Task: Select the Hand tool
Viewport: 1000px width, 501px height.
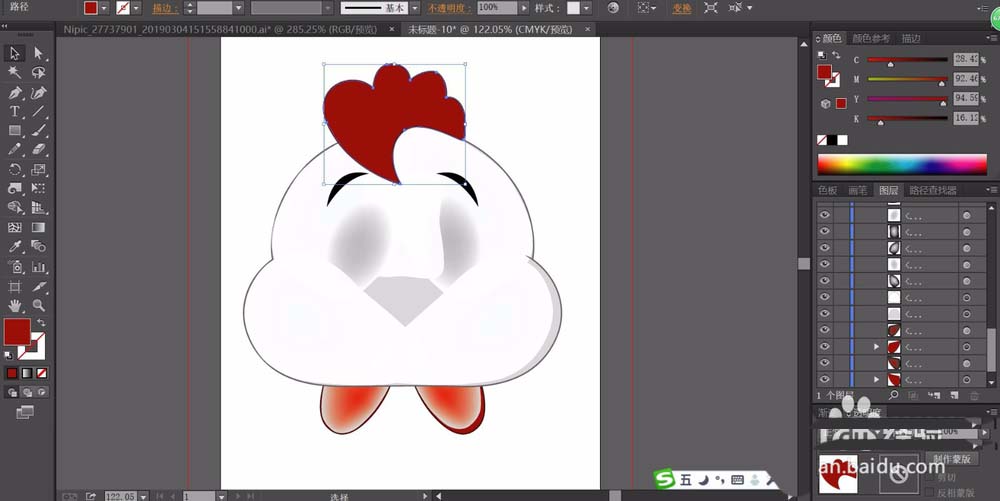Action: pyautogui.click(x=15, y=305)
